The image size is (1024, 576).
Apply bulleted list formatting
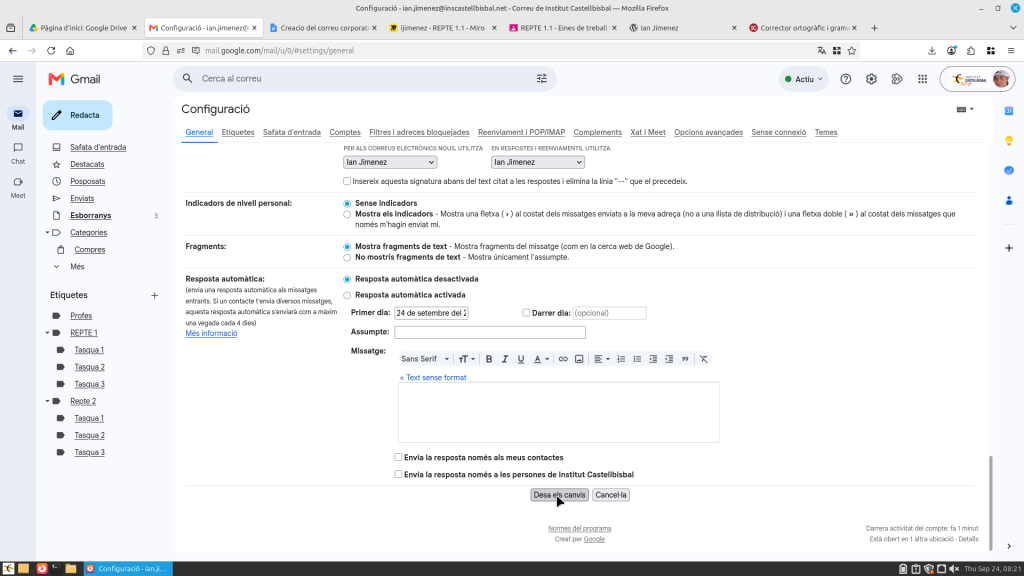(637, 359)
